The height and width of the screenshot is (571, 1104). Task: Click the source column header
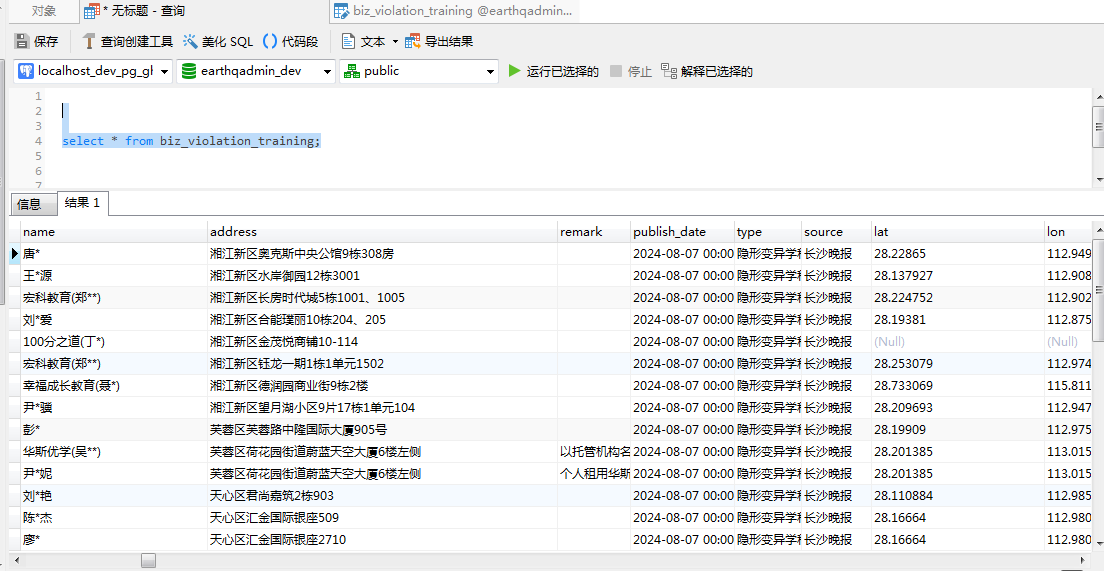(836, 232)
